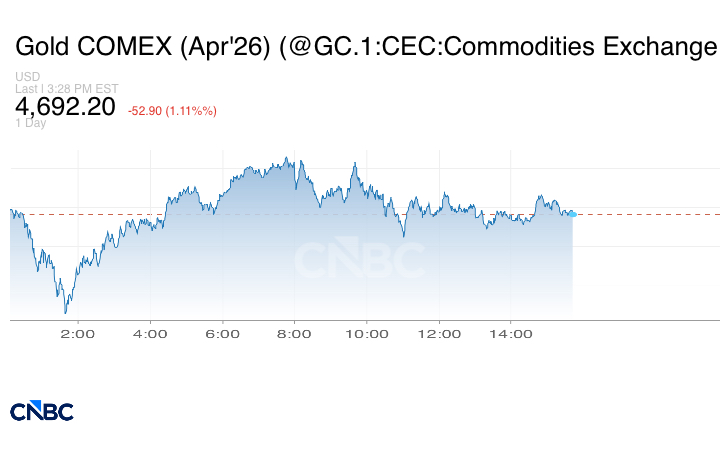Click the 4,692.20 last price value

(65, 106)
